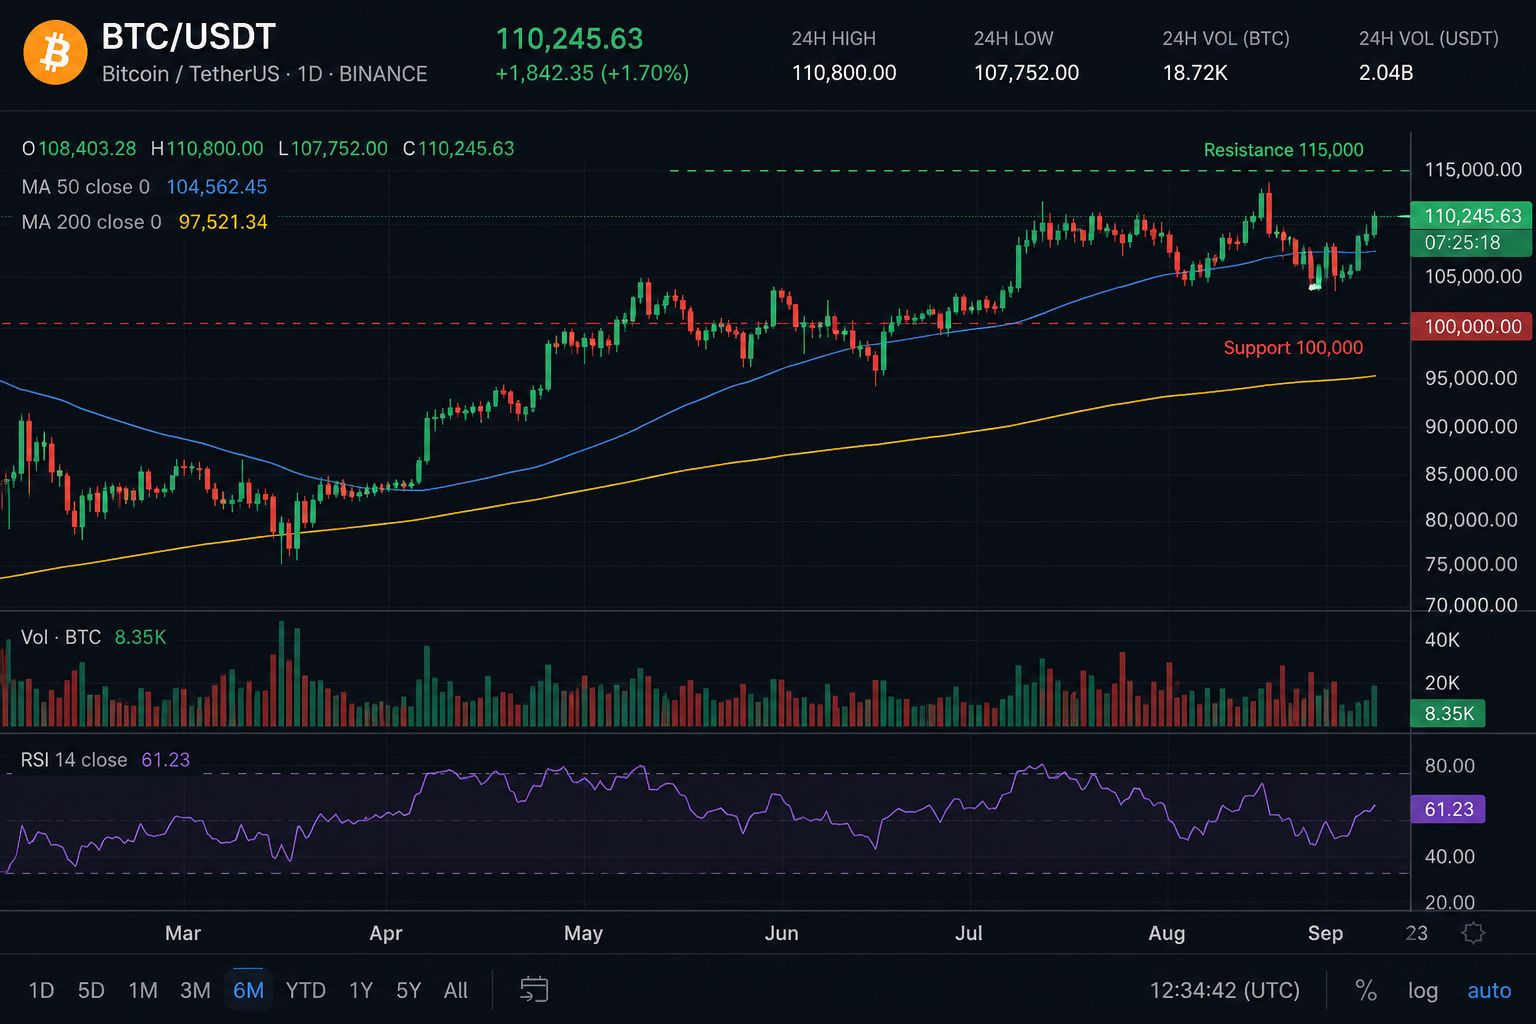Click the Aug label on time axis
This screenshot has height=1024, width=1536.
(x=1167, y=933)
